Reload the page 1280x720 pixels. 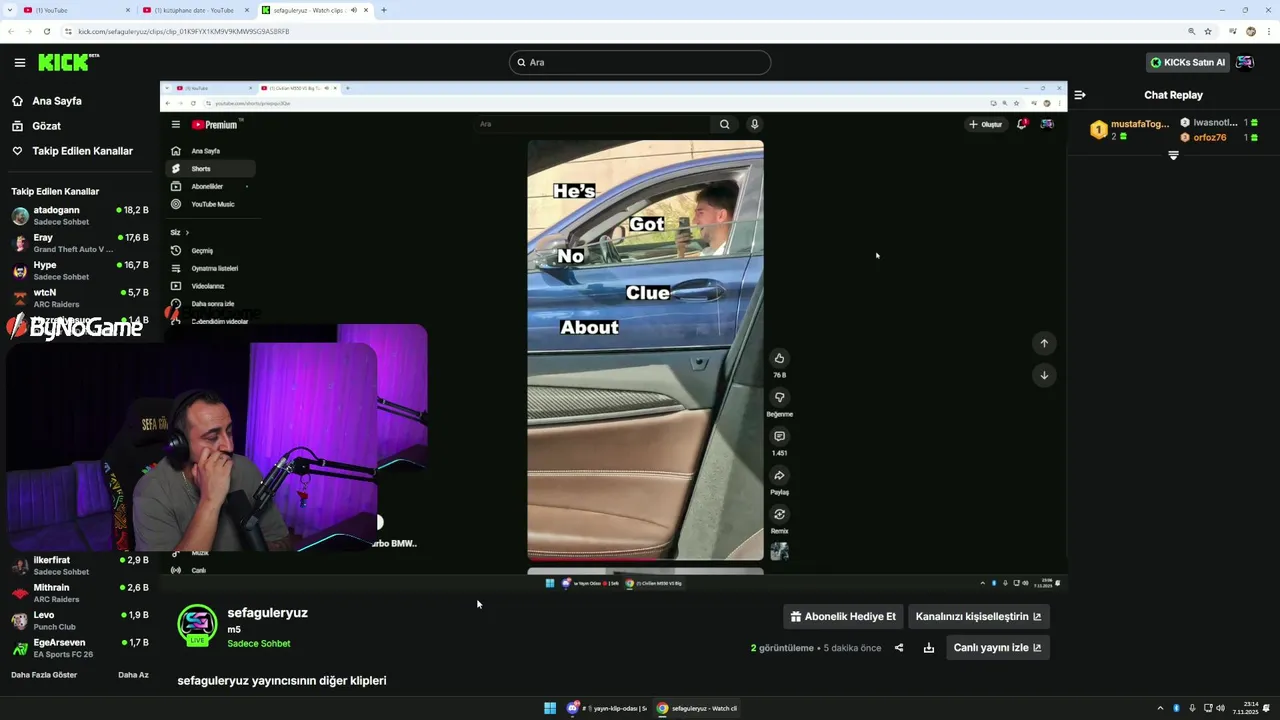[47, 32]
